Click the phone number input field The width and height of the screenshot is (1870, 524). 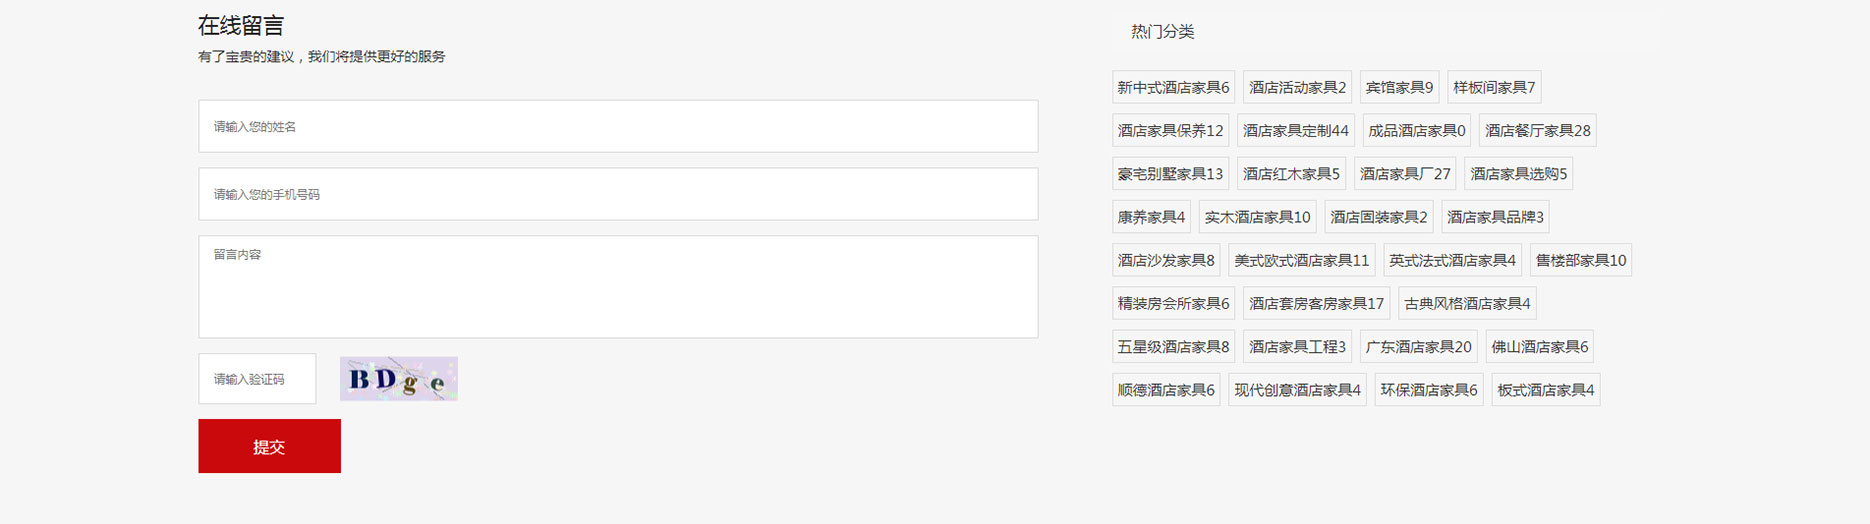pyautogui.click(x=618, y=194)
